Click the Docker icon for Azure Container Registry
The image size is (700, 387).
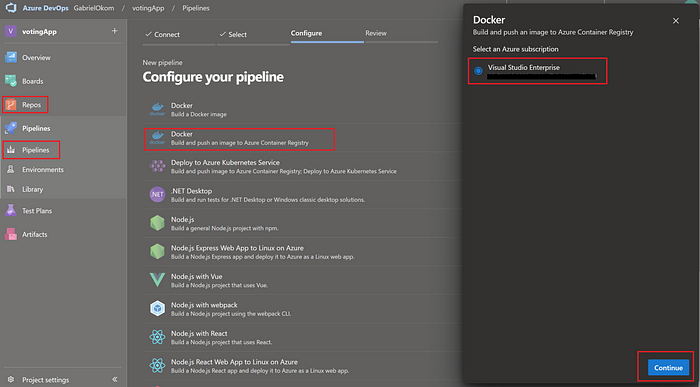tap(157, 138)
